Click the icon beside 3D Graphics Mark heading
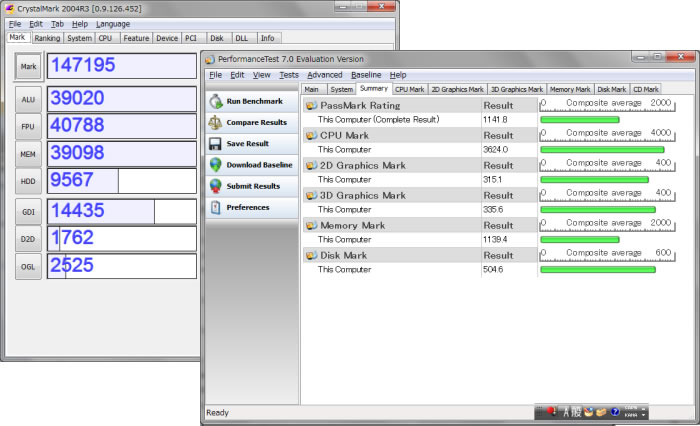700x426 pixels. point(311,195)
